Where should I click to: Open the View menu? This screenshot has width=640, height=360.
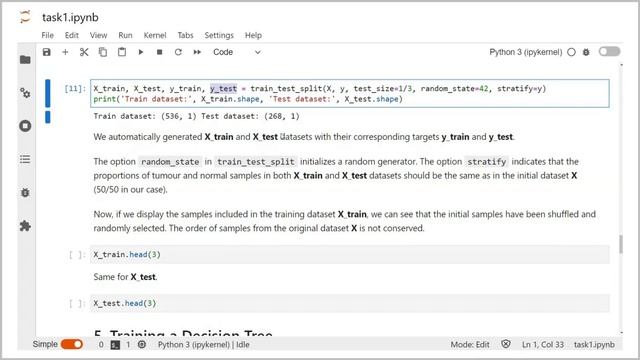point(98,36)
